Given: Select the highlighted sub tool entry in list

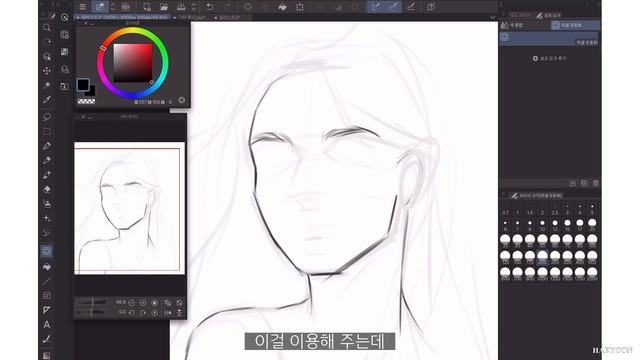Looking at the screenshot, I should tap(549, 39).
